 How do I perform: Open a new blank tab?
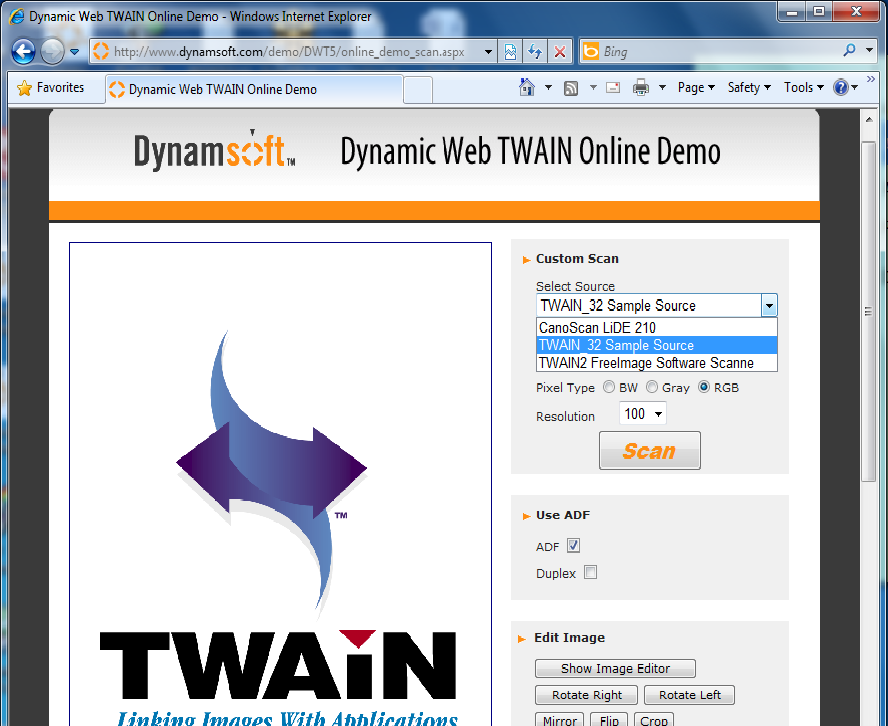click(x=418, y=89)
